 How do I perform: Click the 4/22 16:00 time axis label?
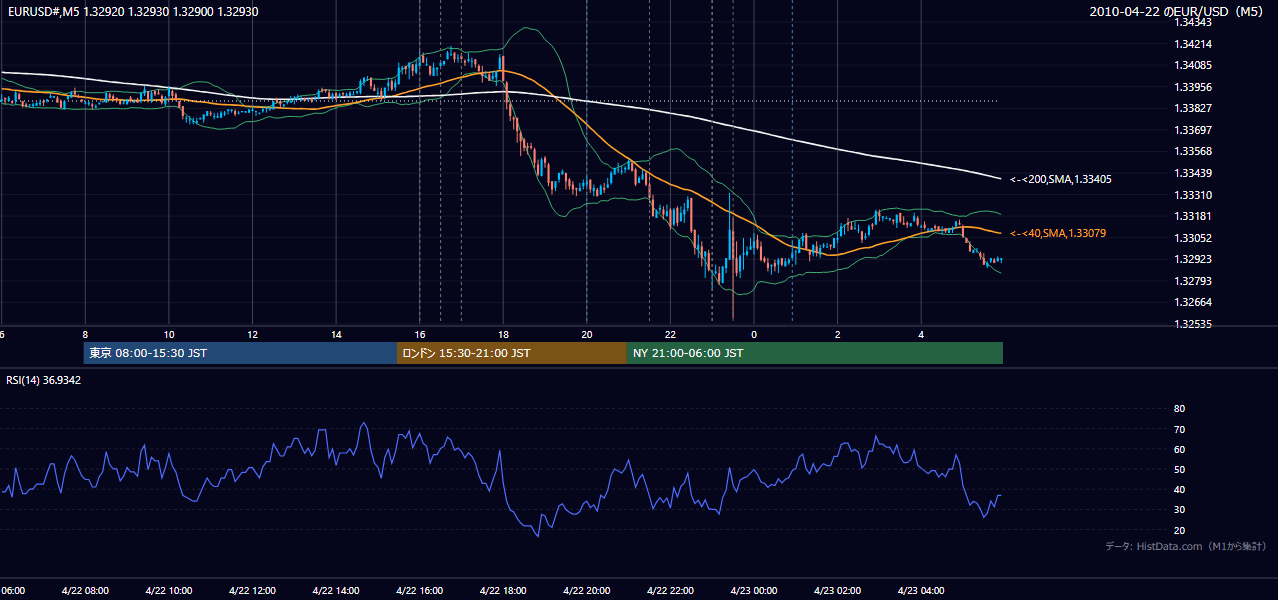point(419,590)
